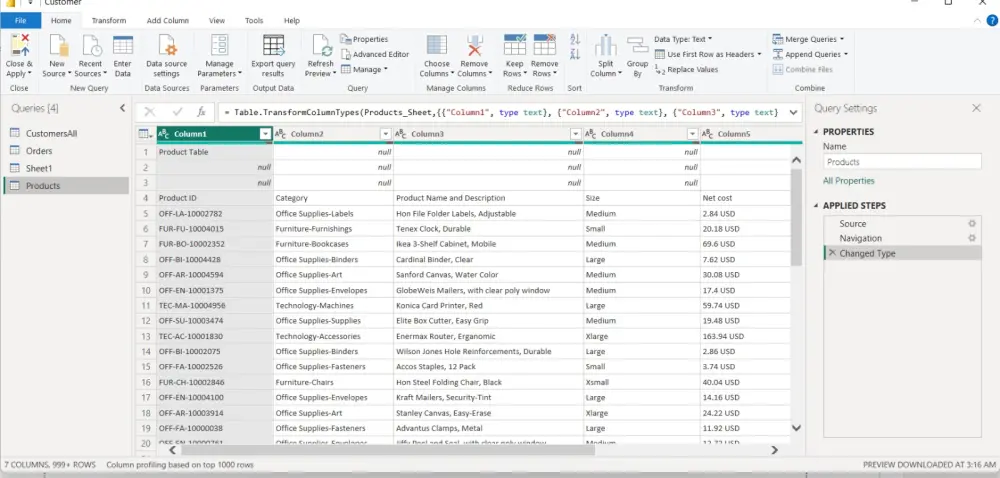
Task: Click the Keep Rows icon
Action: coord(515,47)
